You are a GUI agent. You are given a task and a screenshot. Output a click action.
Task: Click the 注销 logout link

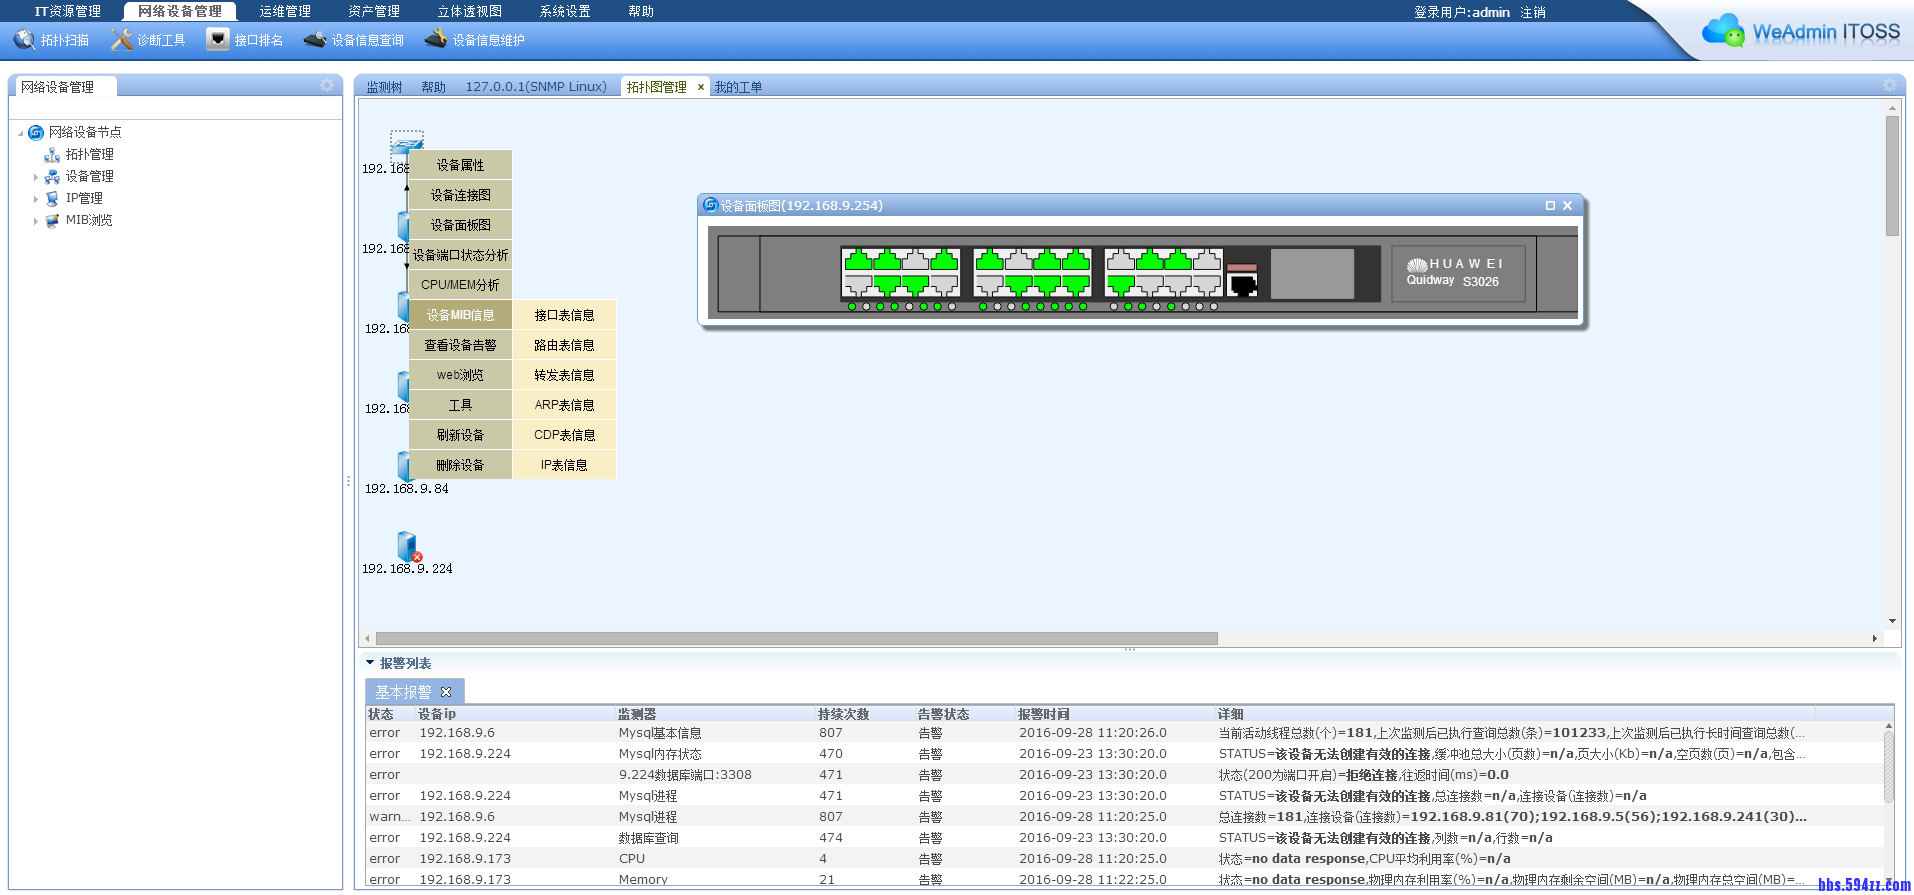tap(1533, 12)
